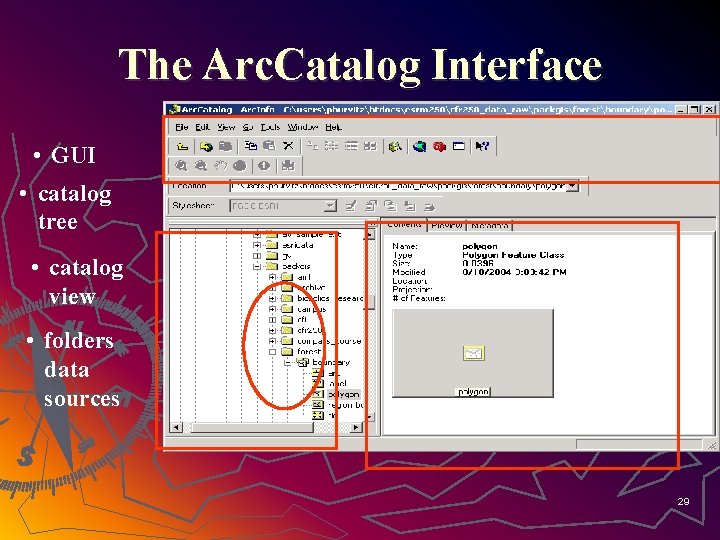Switch to the Preview tab
The height and width of the screenshot is (540, 720).
pyautogui.click(x=447, y=225)
